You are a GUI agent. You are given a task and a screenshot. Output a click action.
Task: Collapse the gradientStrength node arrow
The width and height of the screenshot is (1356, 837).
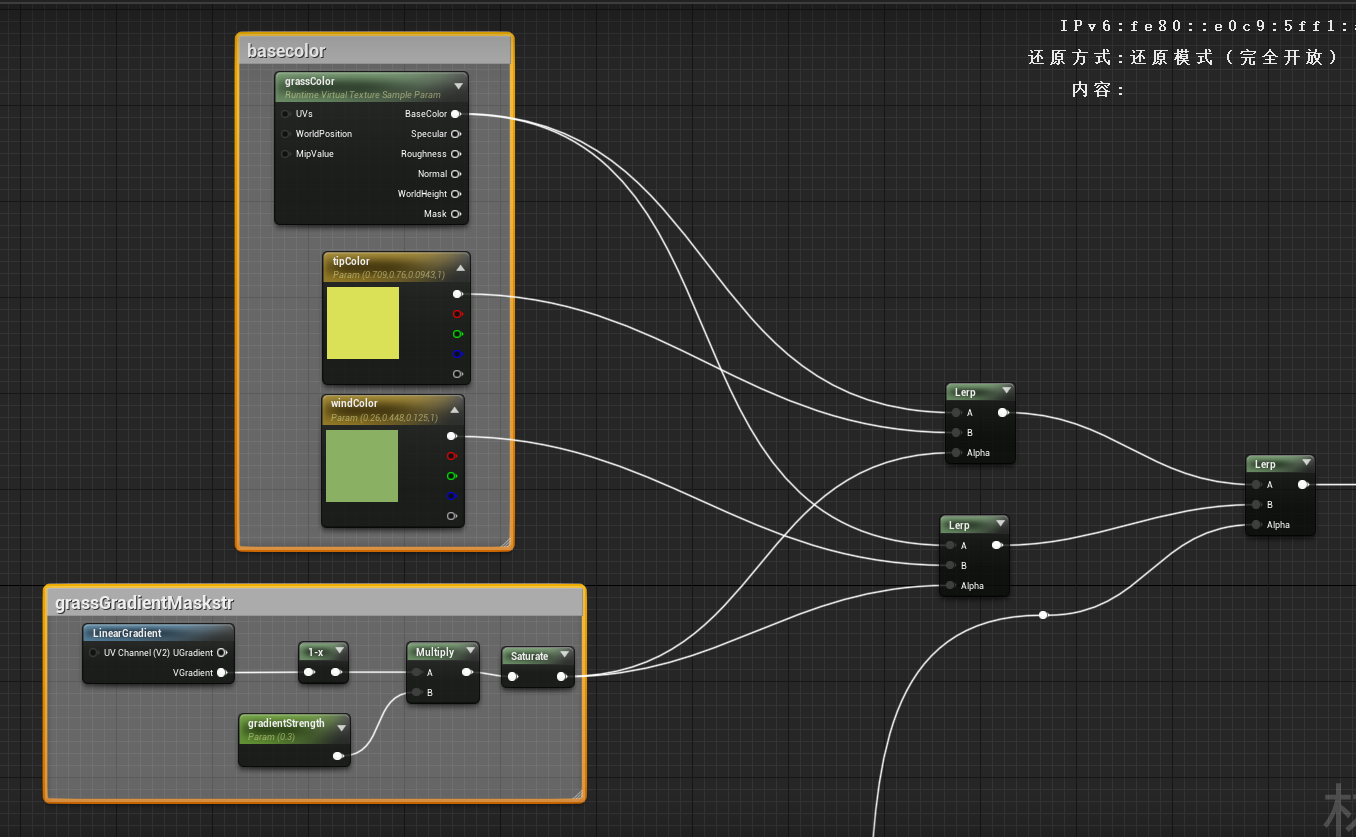tap(341, 728)
